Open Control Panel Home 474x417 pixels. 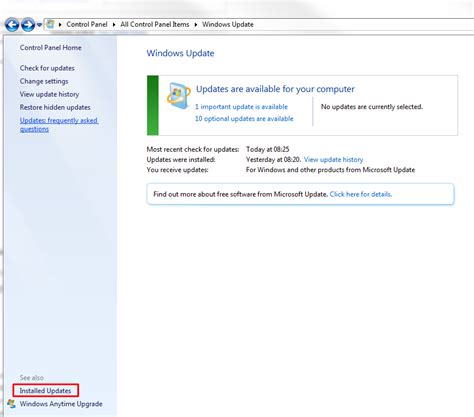[x=50, y=48]
